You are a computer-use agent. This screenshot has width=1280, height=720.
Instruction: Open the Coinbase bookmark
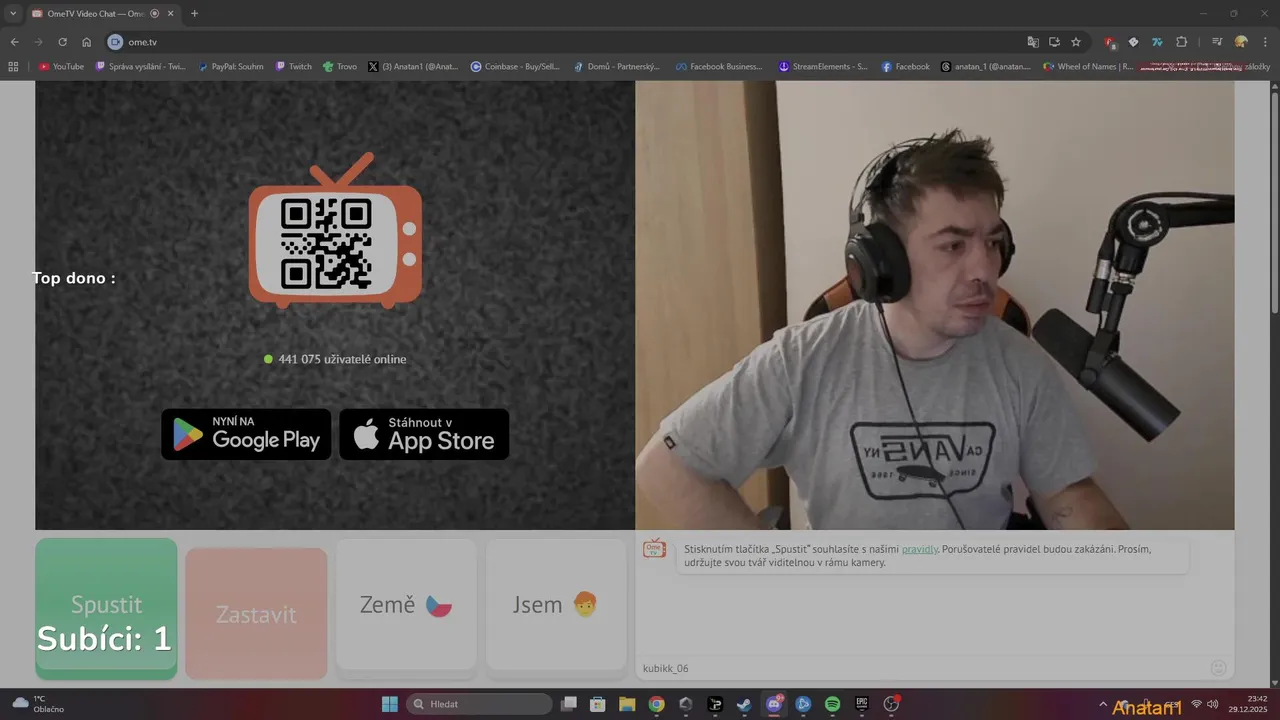tap(517, 67)
